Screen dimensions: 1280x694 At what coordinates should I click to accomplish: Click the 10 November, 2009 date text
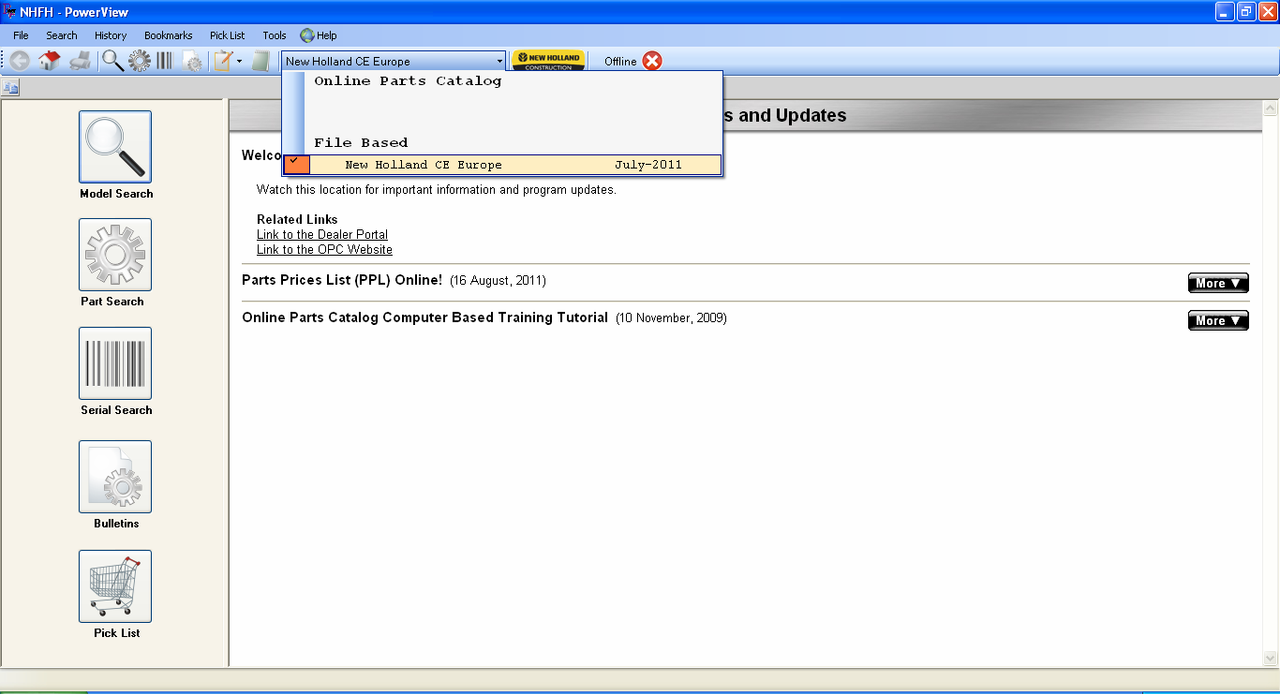(x=671, y=318)
